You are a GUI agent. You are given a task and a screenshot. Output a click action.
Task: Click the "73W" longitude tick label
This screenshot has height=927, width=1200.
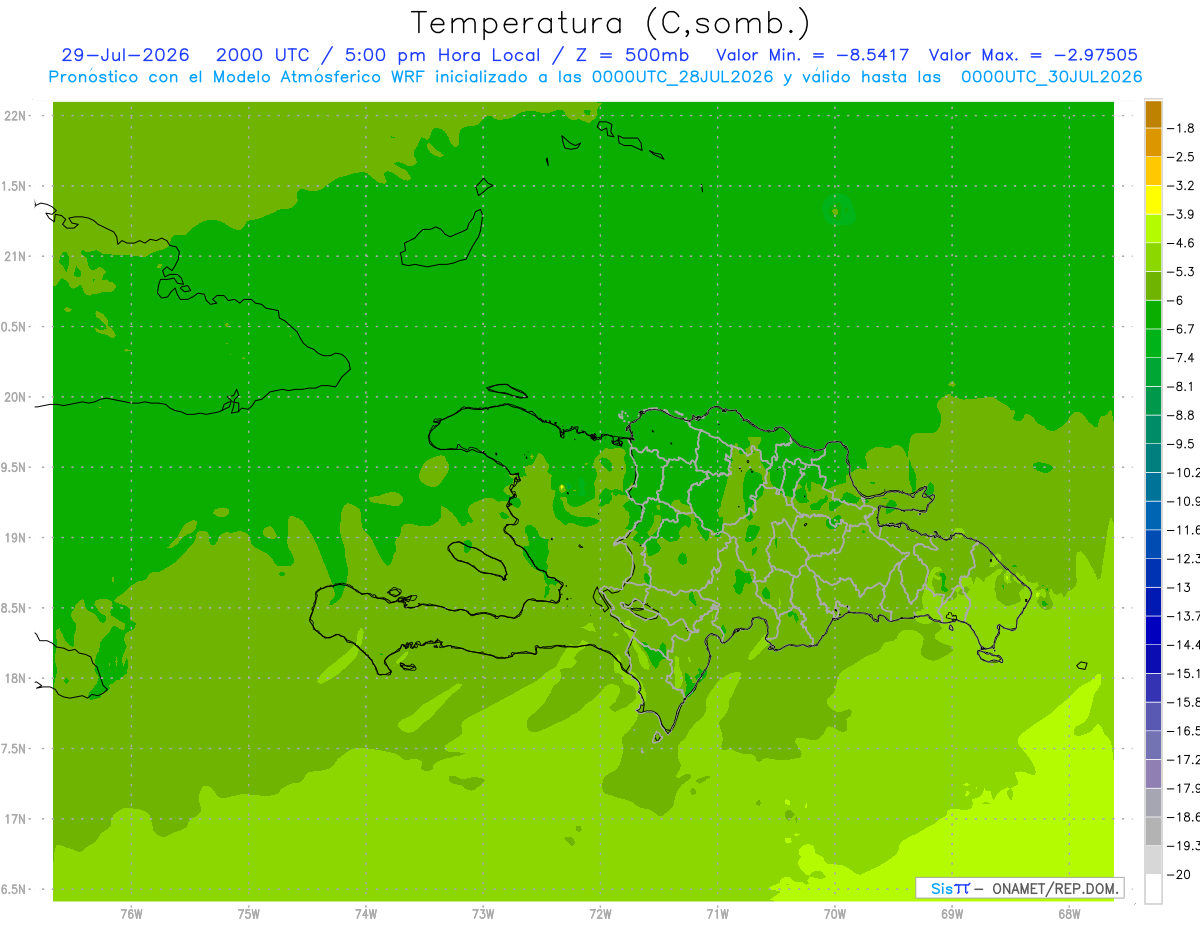click(483, 913)
